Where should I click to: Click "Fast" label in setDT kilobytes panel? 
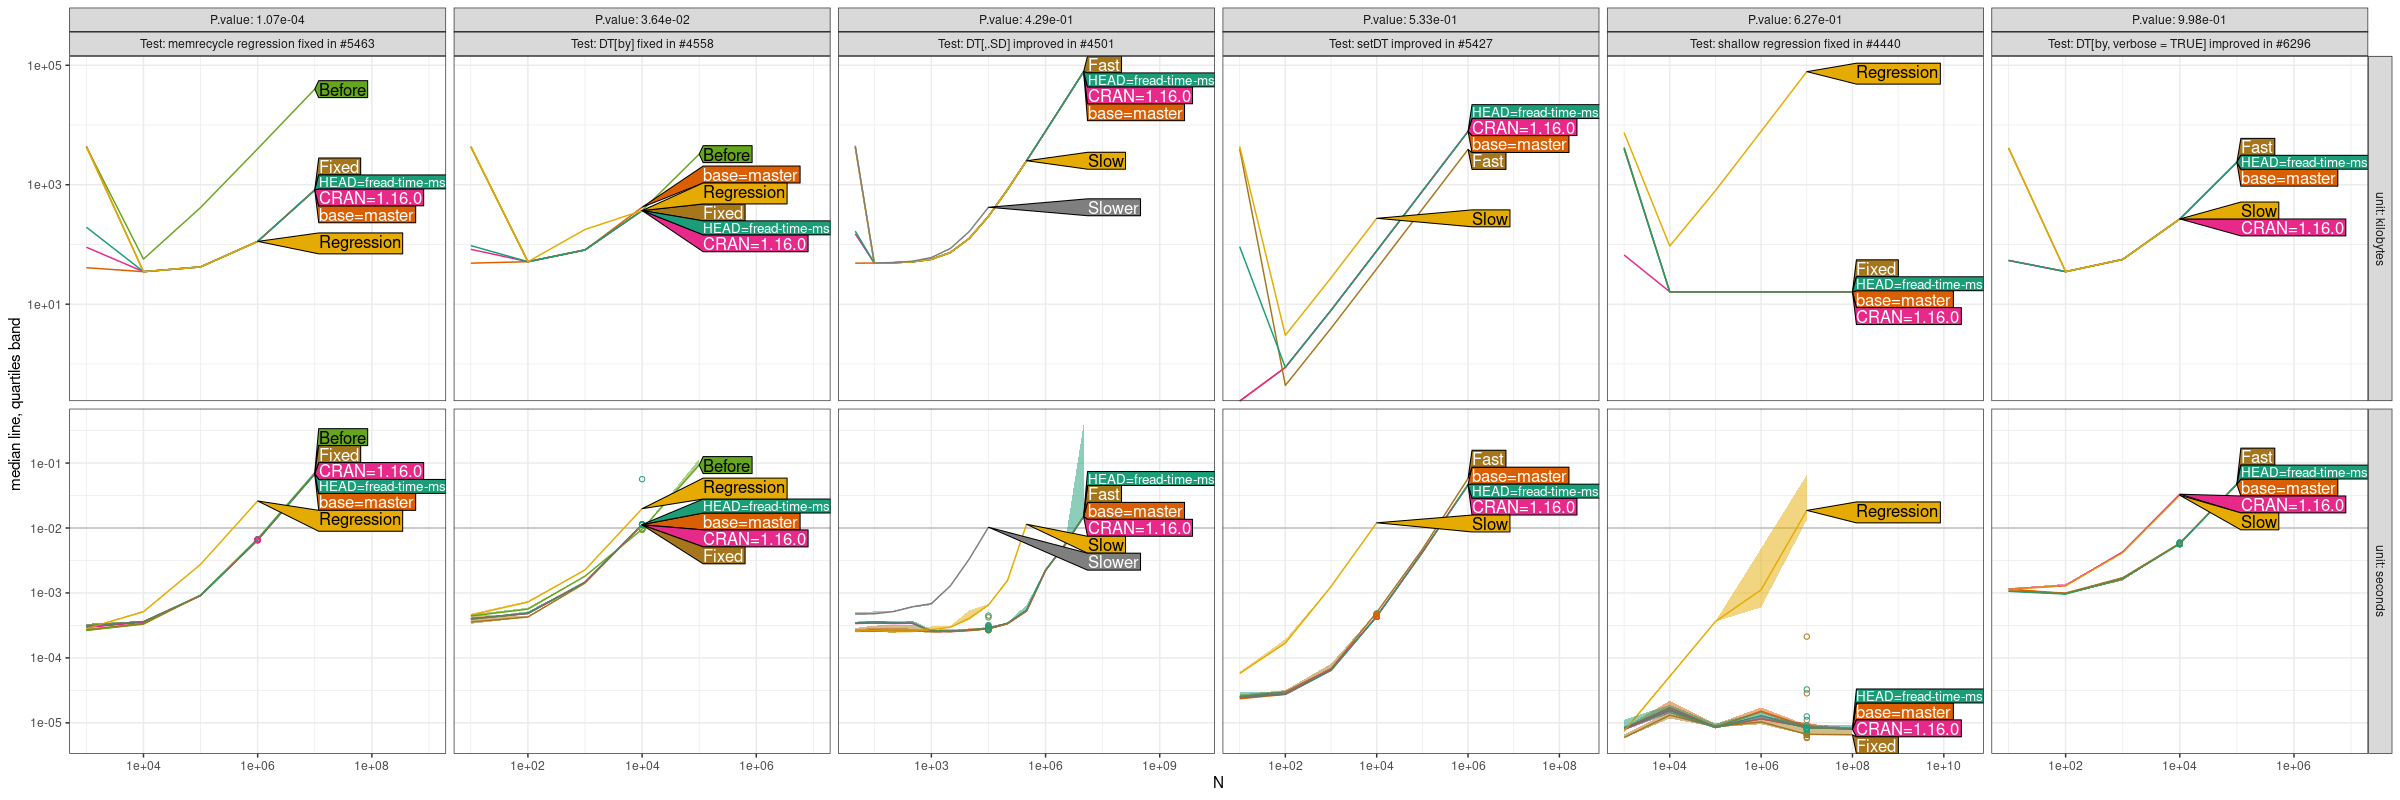click(1488, 161)
